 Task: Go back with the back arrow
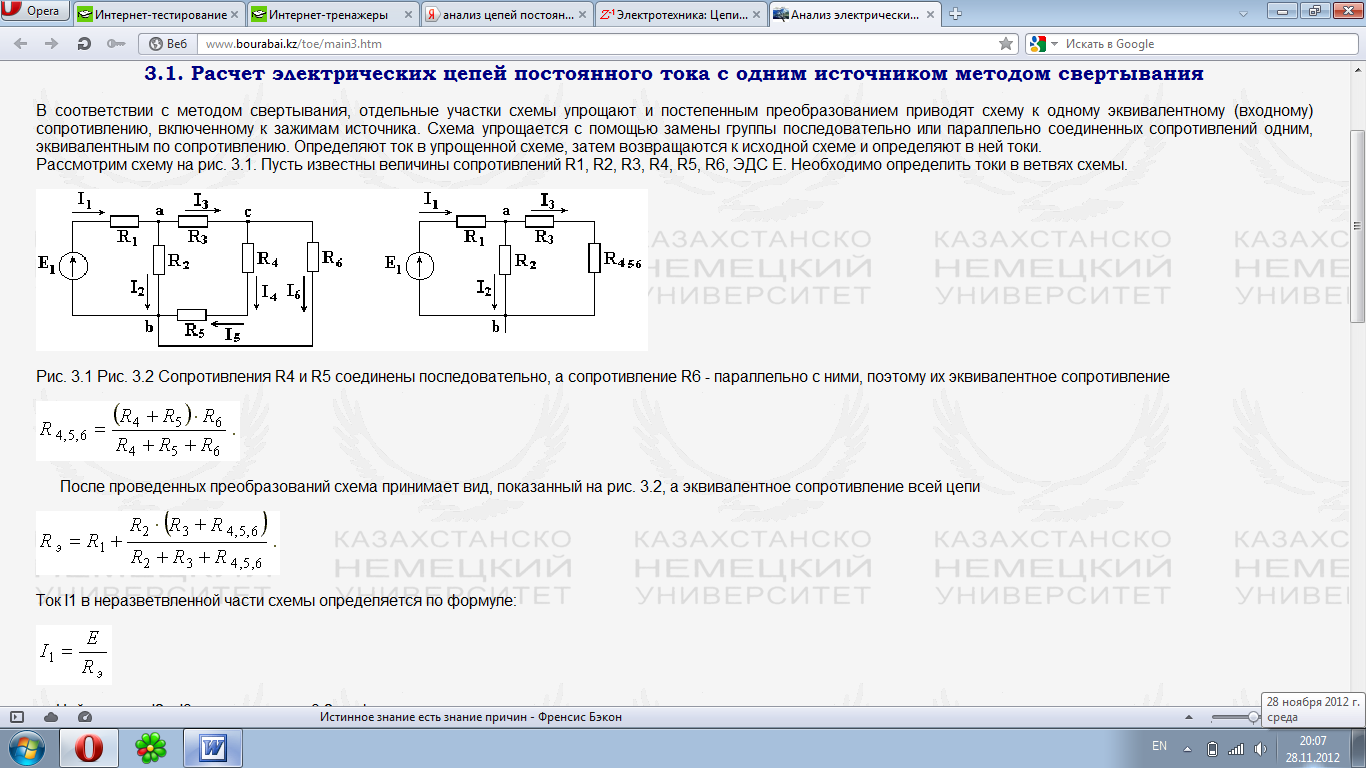pos(21,44)
